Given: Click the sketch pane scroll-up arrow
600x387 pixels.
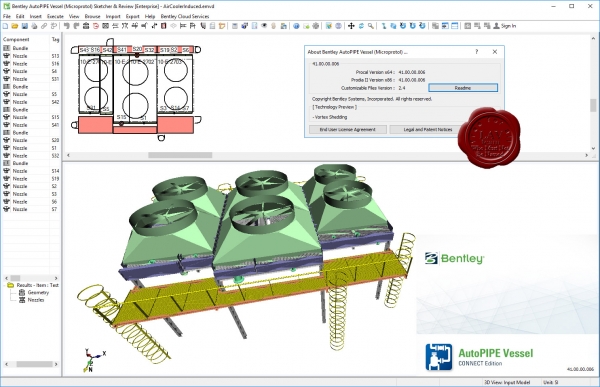Looking at the screenshot, I should pos(593,39).
